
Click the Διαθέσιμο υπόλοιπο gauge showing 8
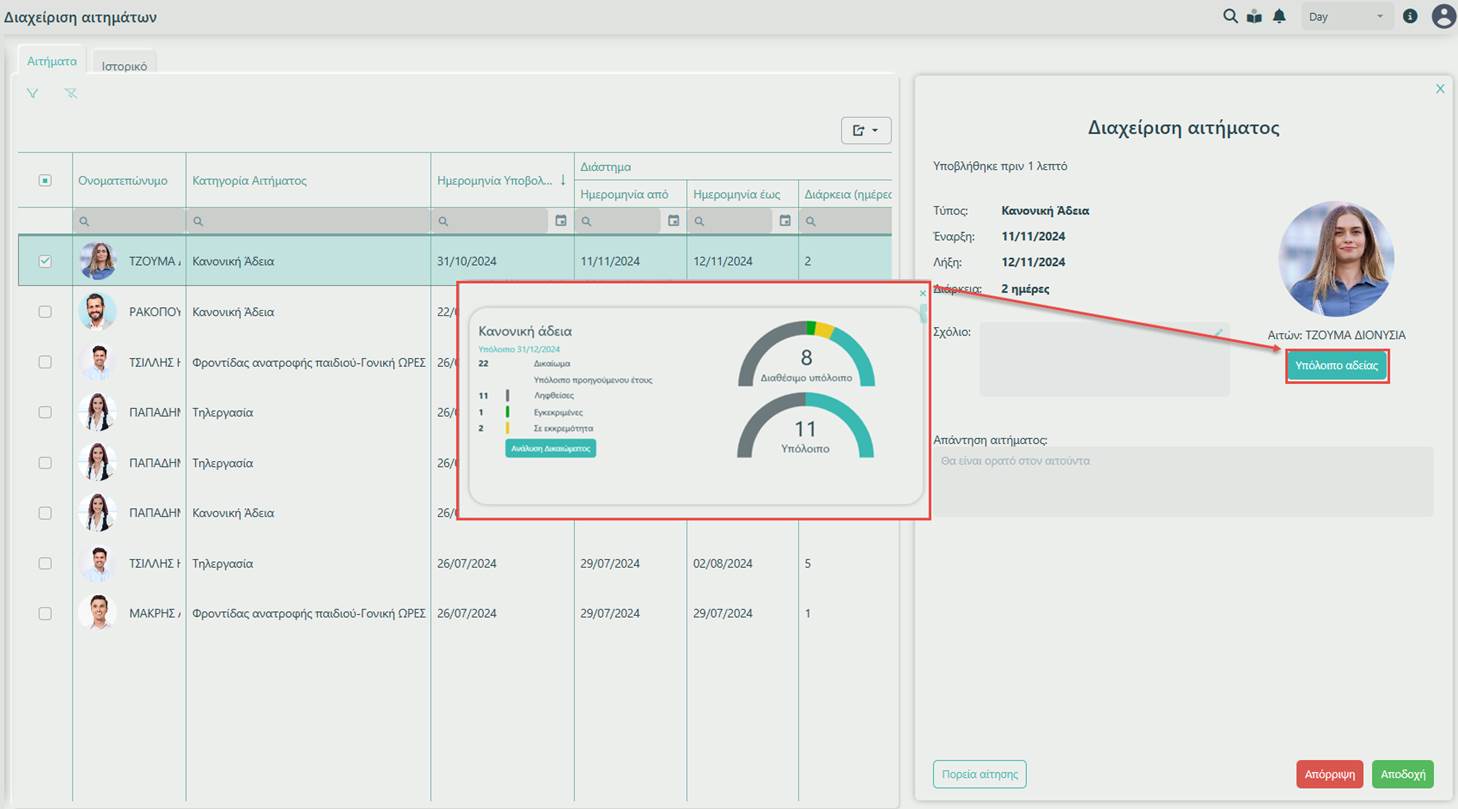coord(806,354)
